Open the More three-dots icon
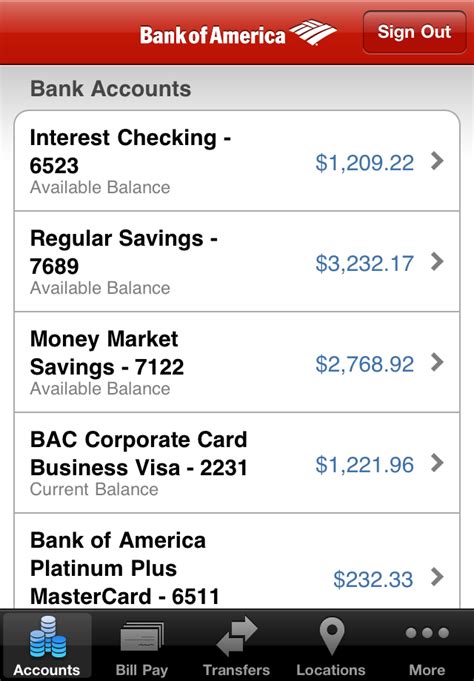The width and height of the screenshot is (474, 681). (x=427, y=633)
